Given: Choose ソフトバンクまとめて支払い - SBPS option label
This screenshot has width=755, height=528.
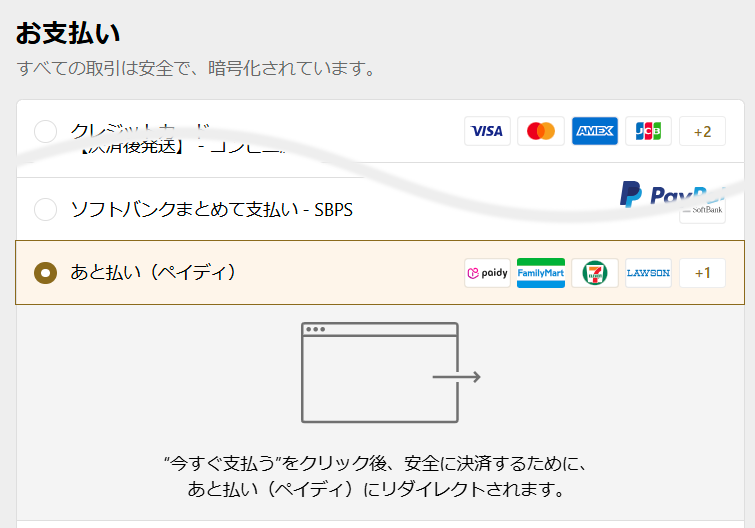Looking at the screenshot, I should 211,210.
